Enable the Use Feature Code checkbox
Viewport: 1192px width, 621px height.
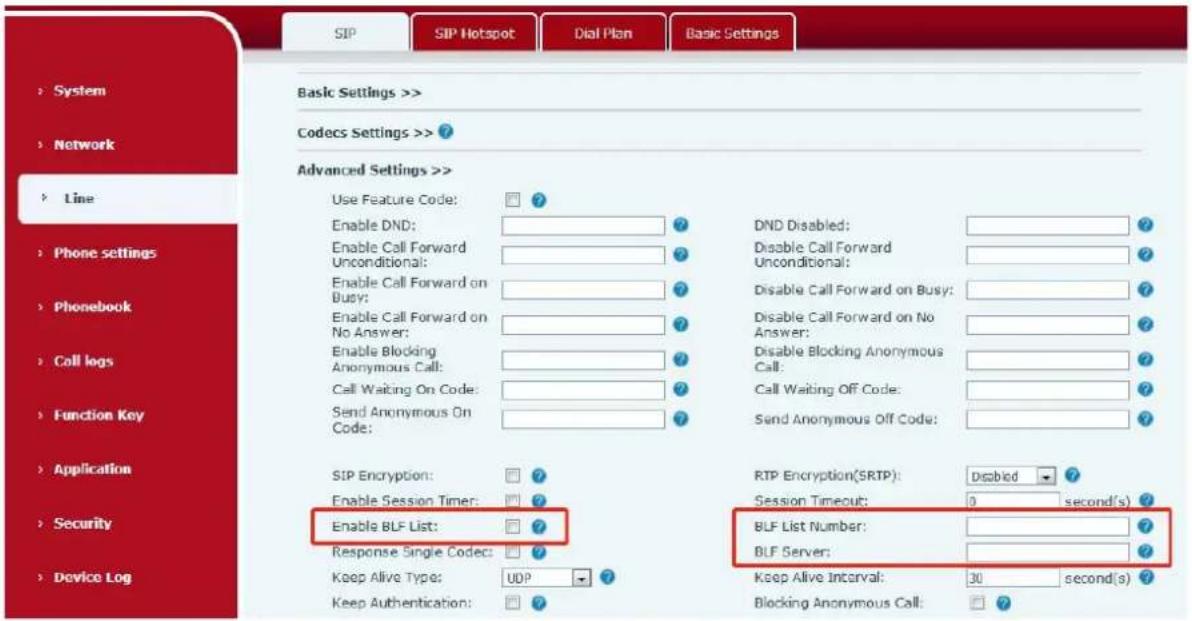(513, 200)
